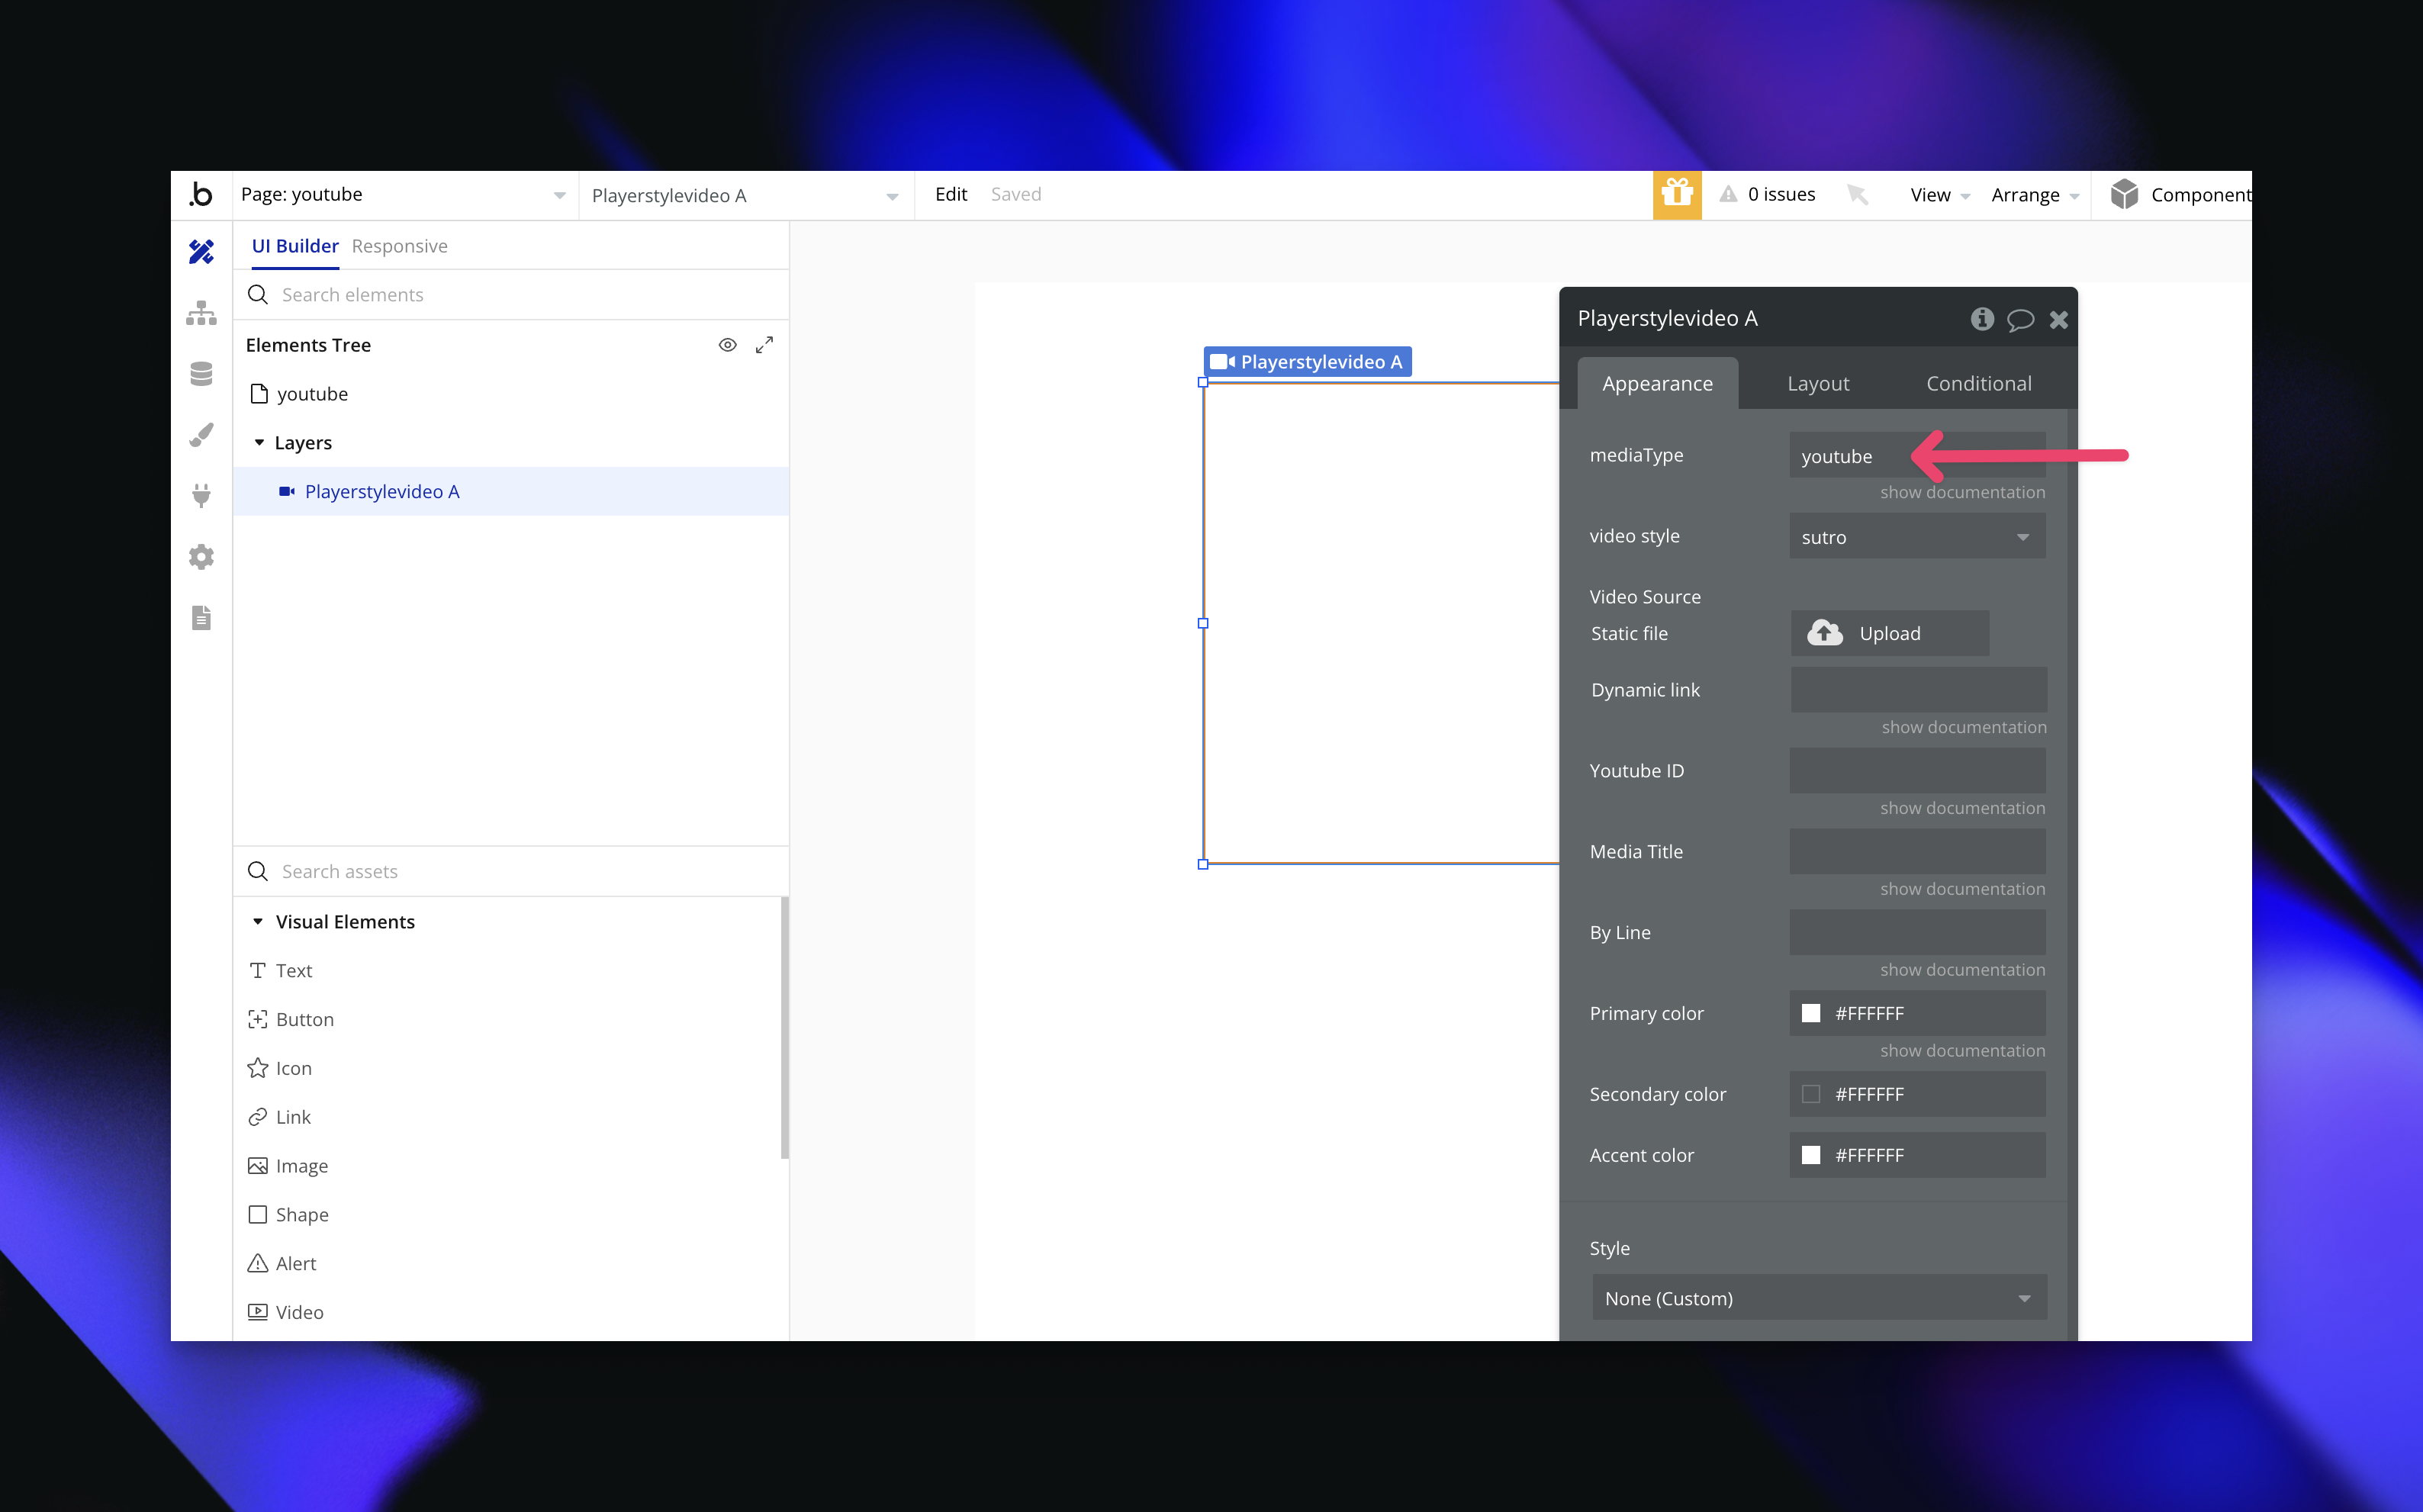Select the Layout tab
The image size is (2423, 1512).
coord(1818,384)
